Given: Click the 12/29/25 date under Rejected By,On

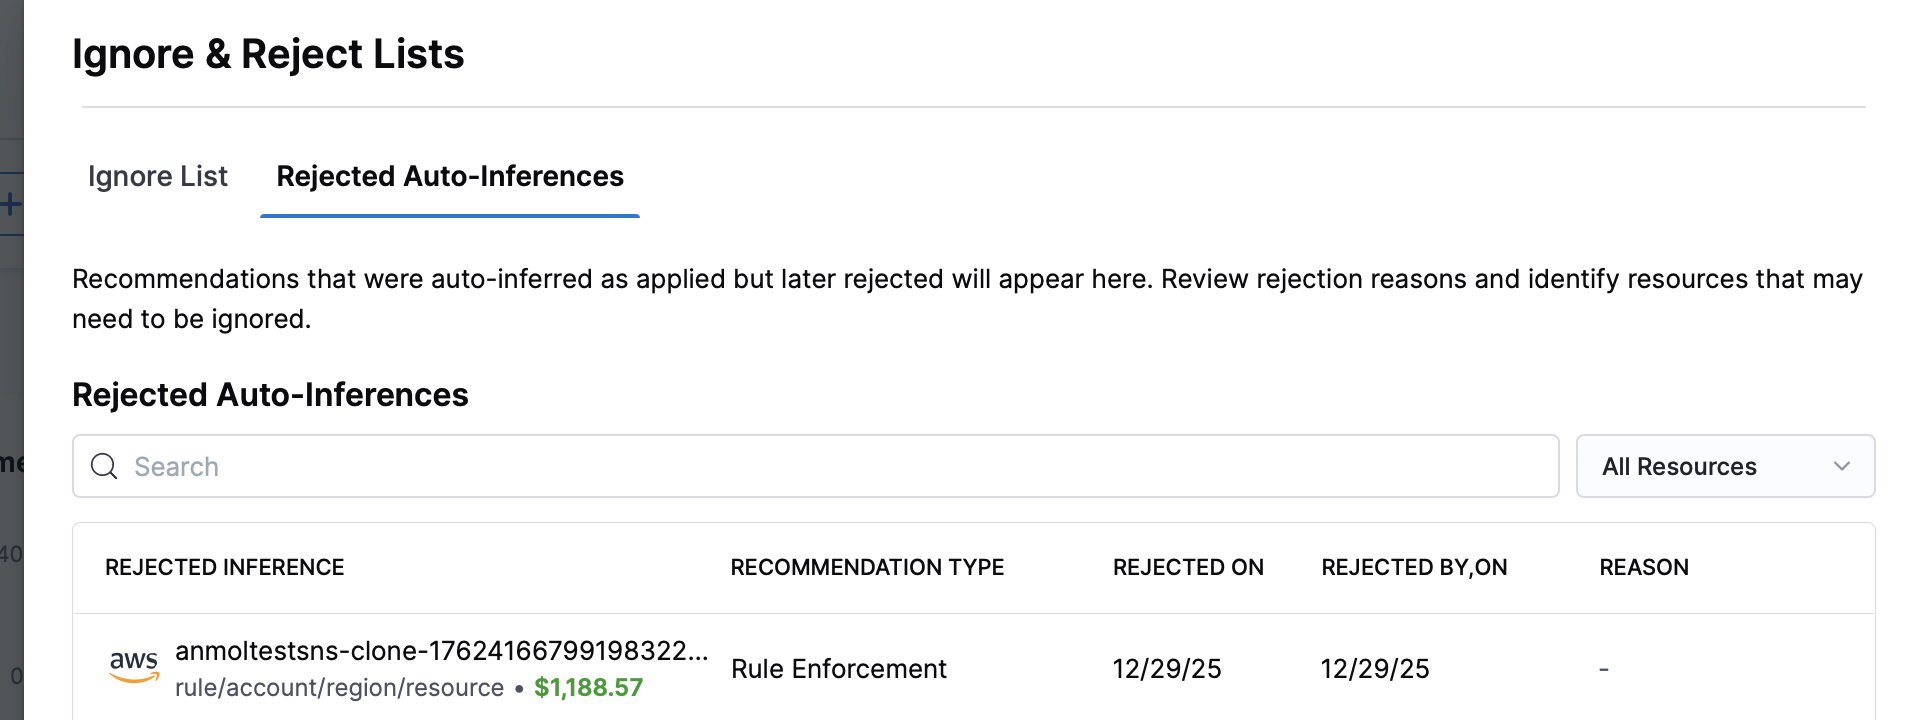Looking at the screenshot, I should click(1375, 669).
